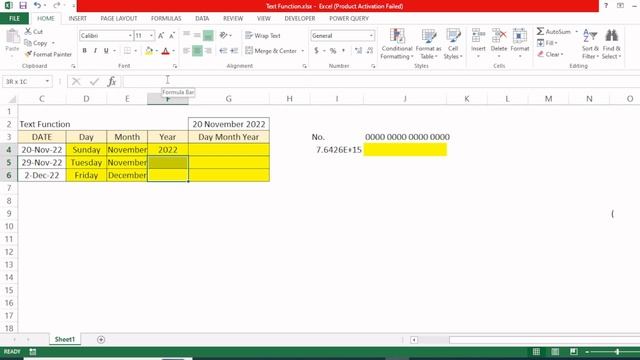This screenshot has width=640, height=360.
Task: Add a new sheet with plus button
Action: (101, 340)
